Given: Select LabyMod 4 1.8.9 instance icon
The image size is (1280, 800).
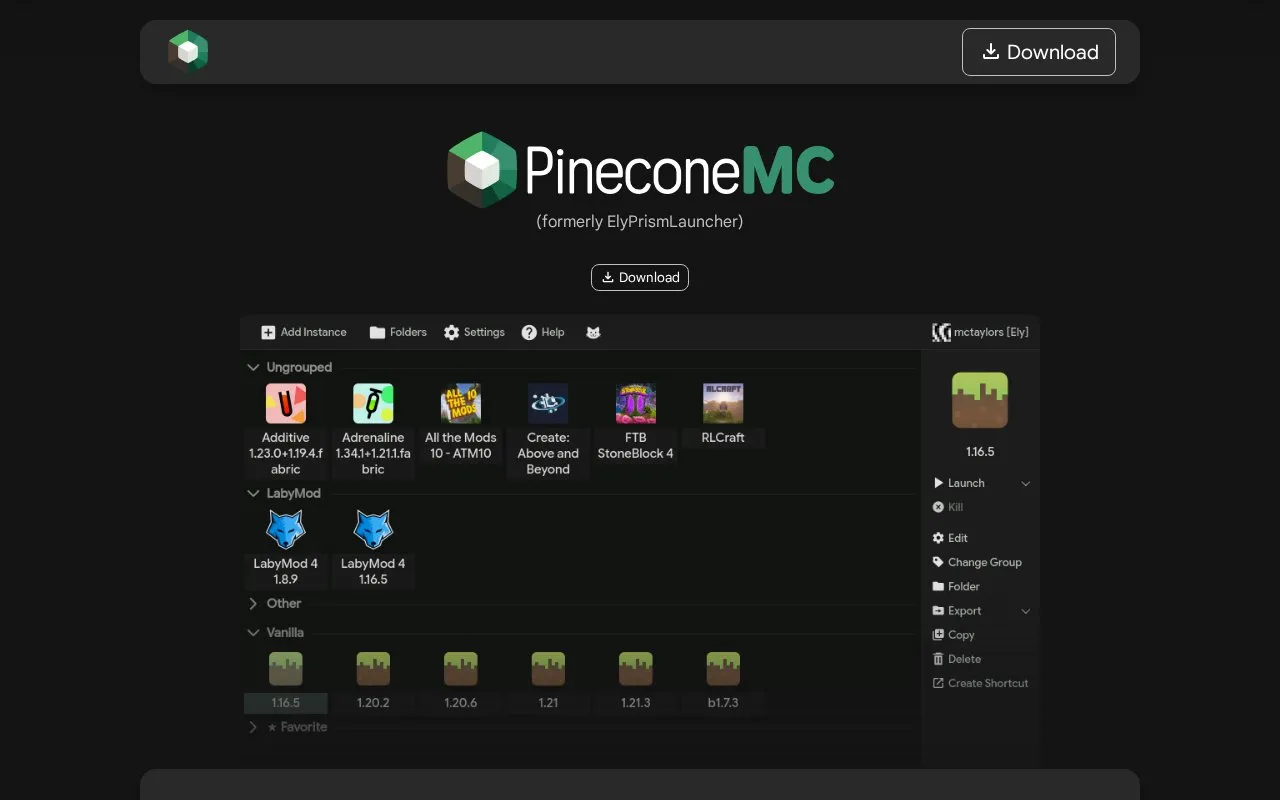Looking at the screenshot, I should (286, 529).
